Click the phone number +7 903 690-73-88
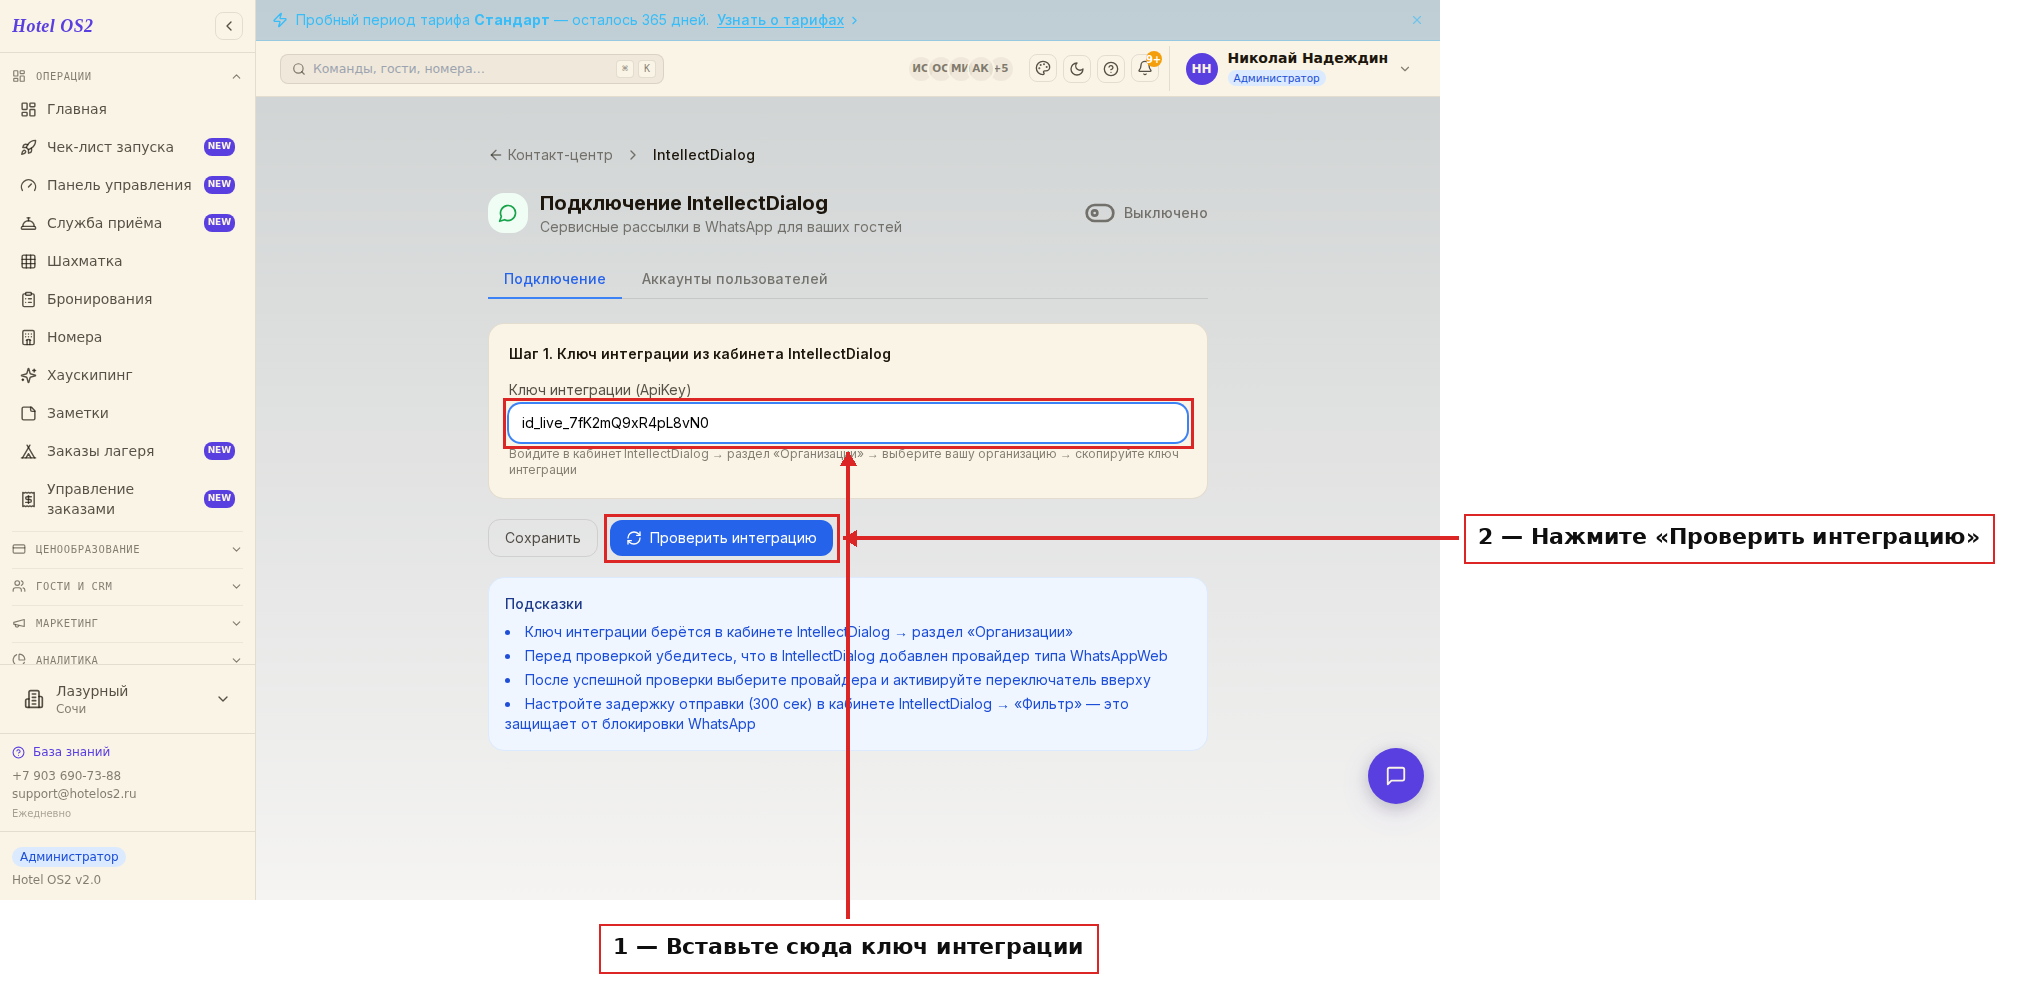The width and height of the screenshot is (2018, 997). coord(66,776)
